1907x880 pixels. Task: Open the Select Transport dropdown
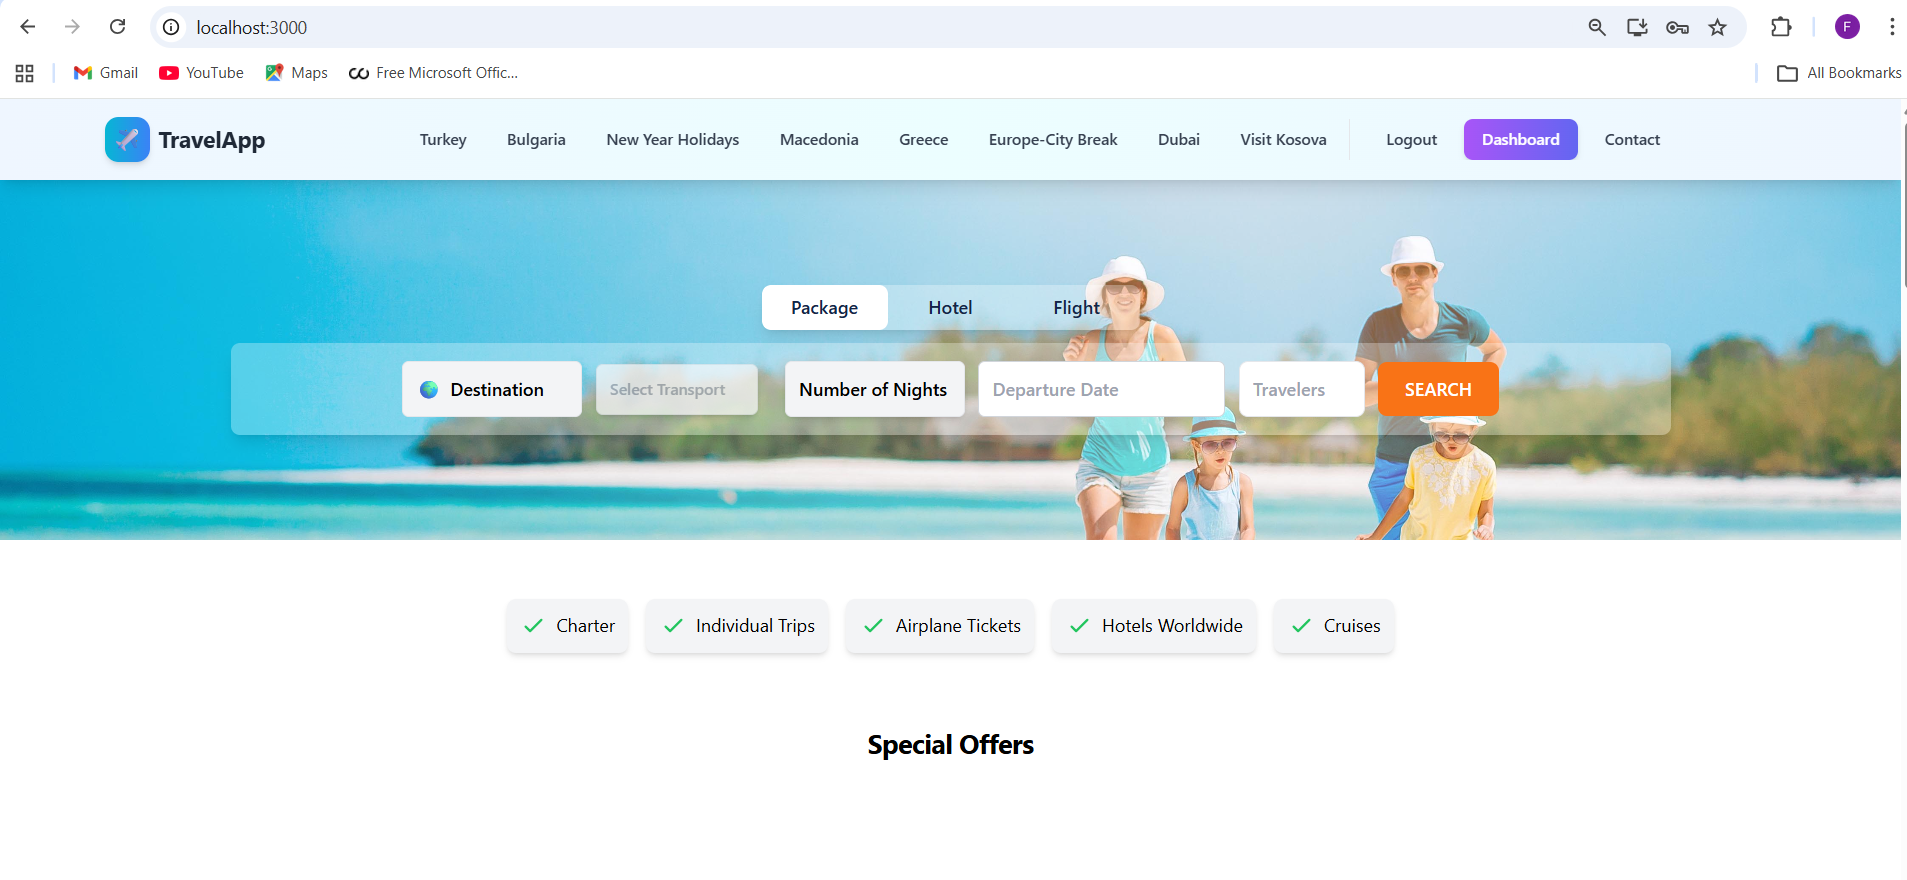pyautogui.click(x=677, y=390)
